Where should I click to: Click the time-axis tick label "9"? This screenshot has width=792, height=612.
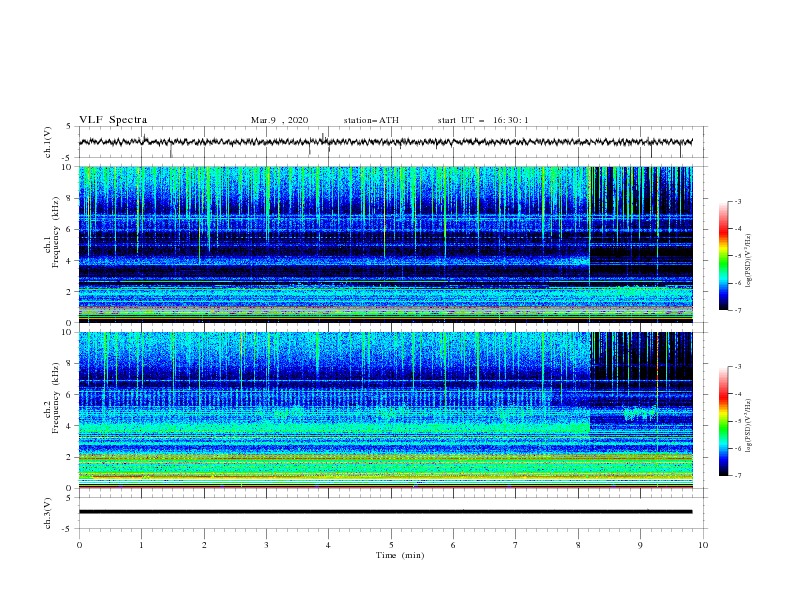640,545
